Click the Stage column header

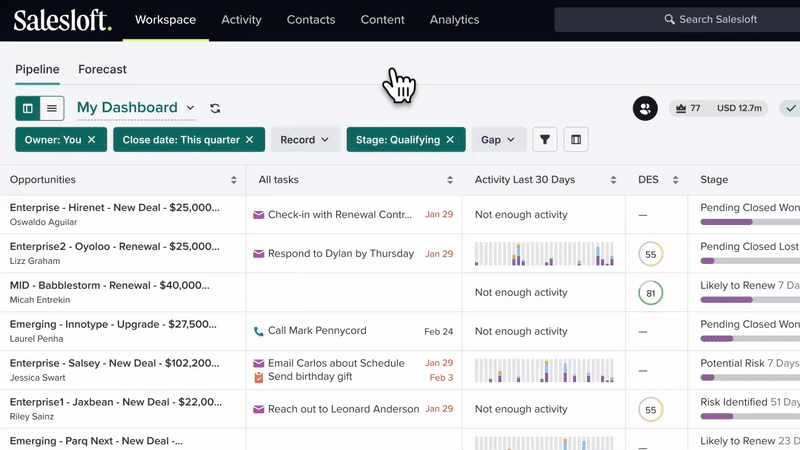click(714, 180)
